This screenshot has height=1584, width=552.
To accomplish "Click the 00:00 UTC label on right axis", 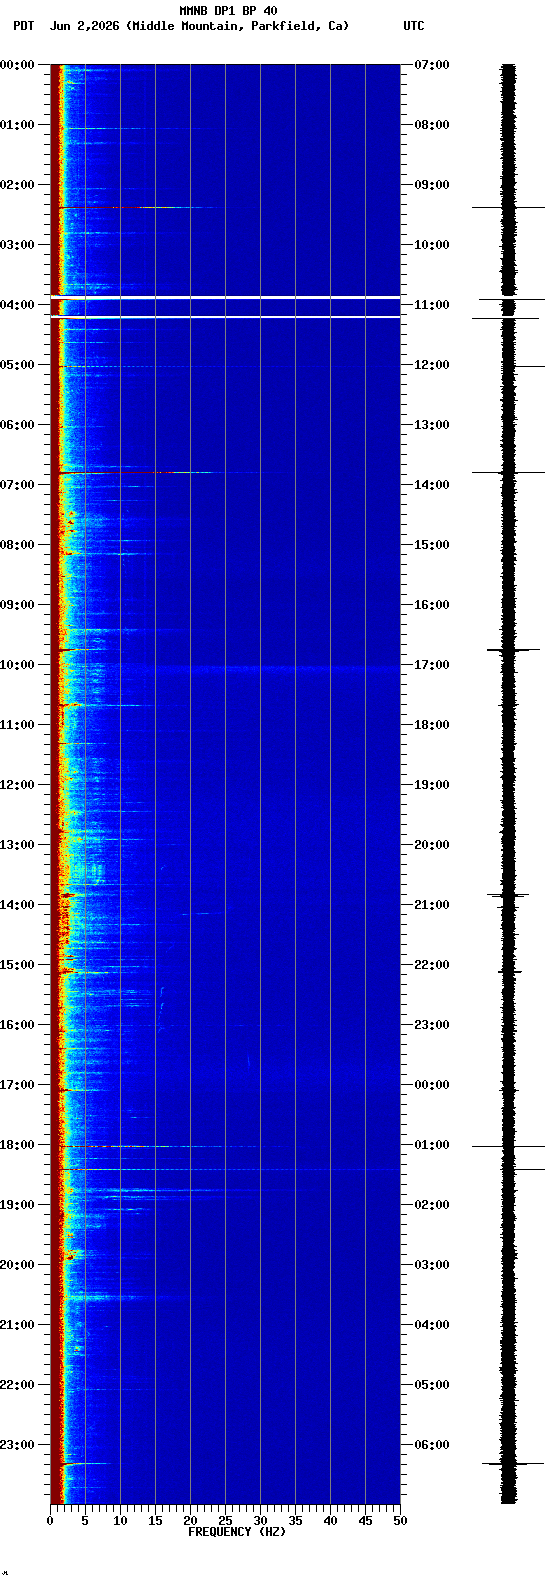I will pos(432,1085).
